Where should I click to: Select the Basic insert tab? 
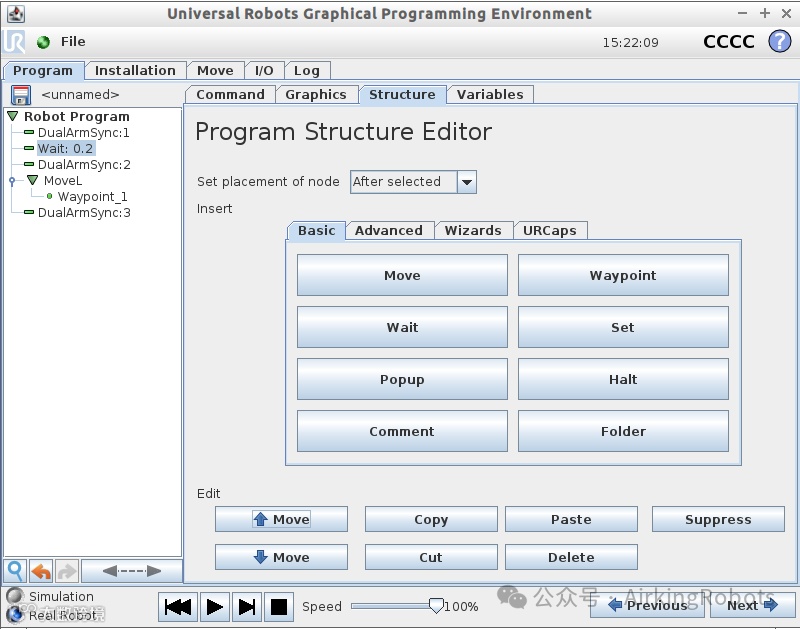(x=316, y=230)
